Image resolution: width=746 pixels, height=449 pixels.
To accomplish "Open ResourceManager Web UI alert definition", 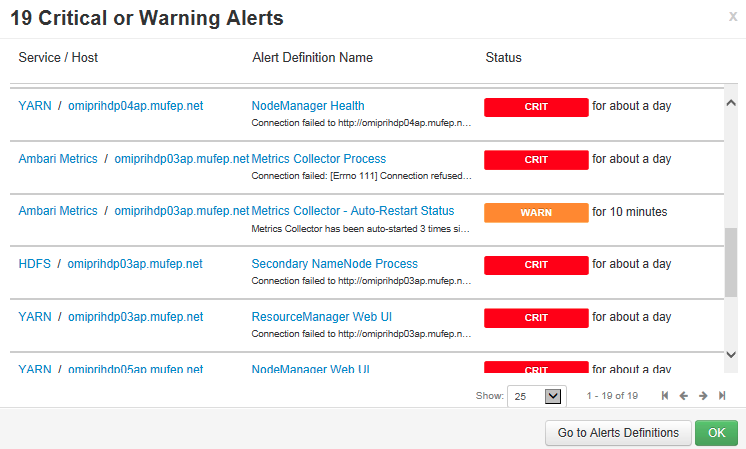I will (321, 317).
